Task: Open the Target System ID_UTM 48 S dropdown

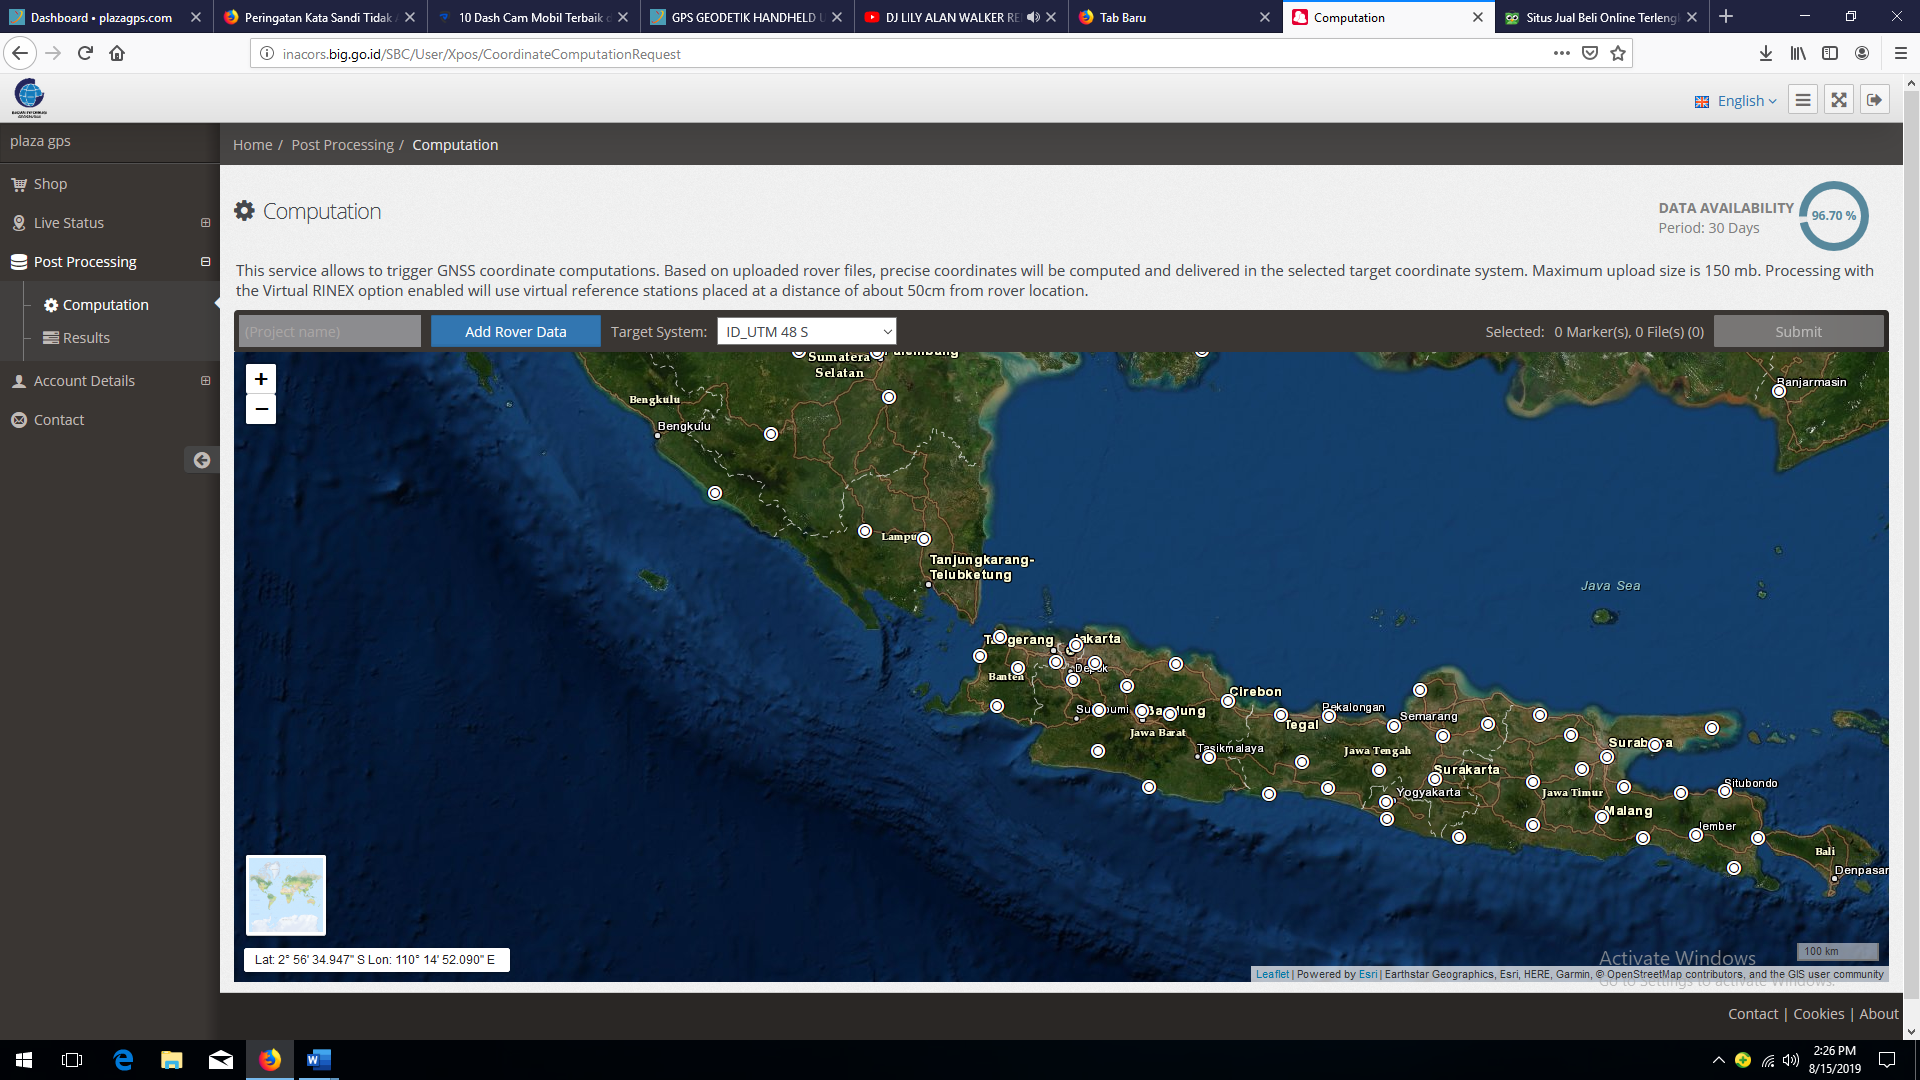Action: point(806,332)
